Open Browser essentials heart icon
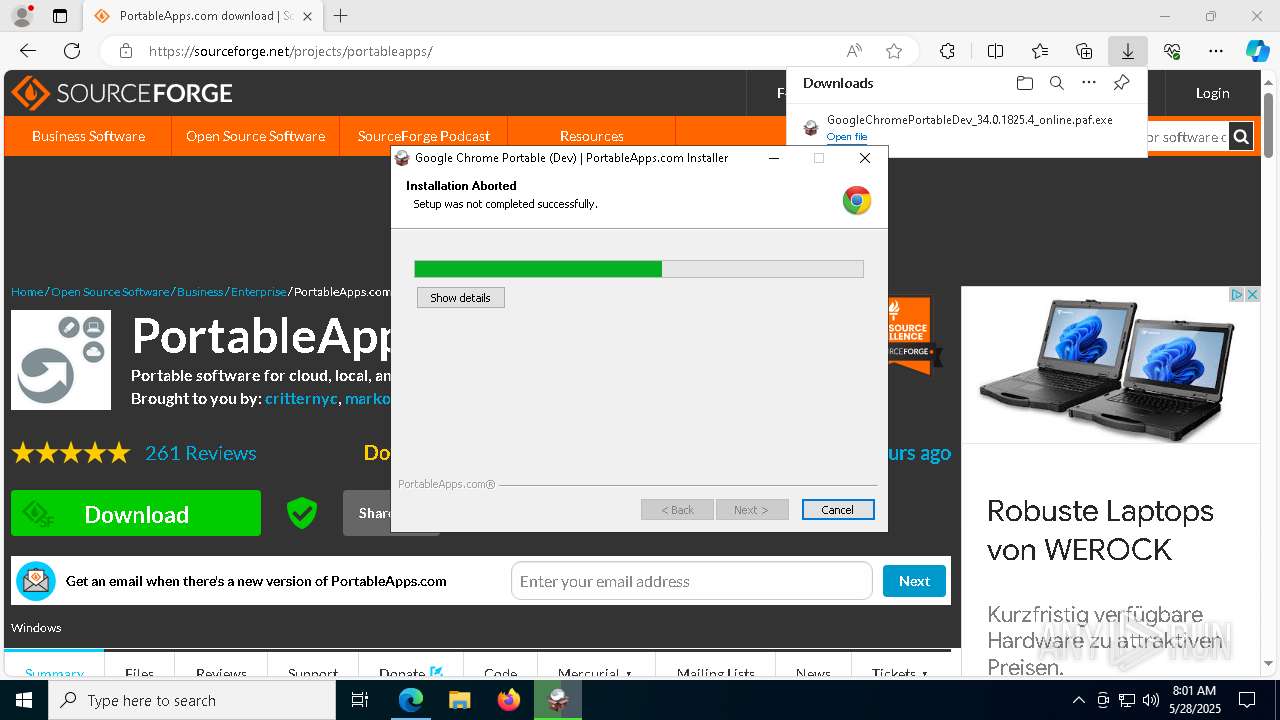Viewport: 1280px width, 720px height. coord(1172,51)
